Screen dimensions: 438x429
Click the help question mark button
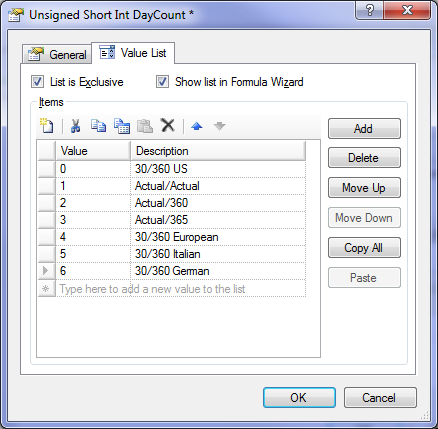(370, 10)
